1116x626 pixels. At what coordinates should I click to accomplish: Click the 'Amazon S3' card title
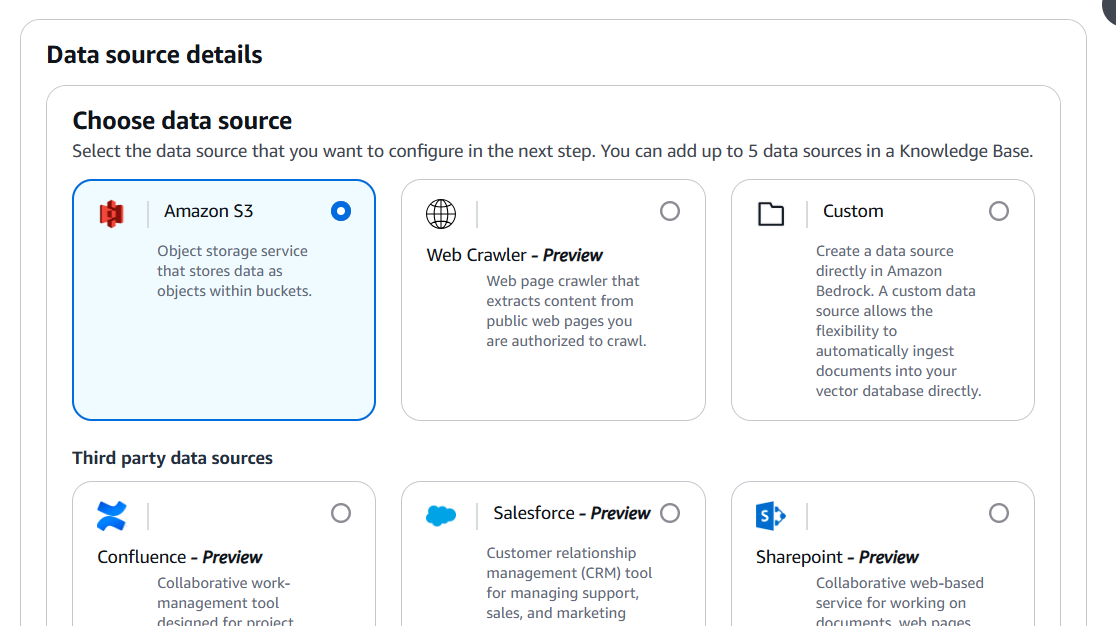209,211
